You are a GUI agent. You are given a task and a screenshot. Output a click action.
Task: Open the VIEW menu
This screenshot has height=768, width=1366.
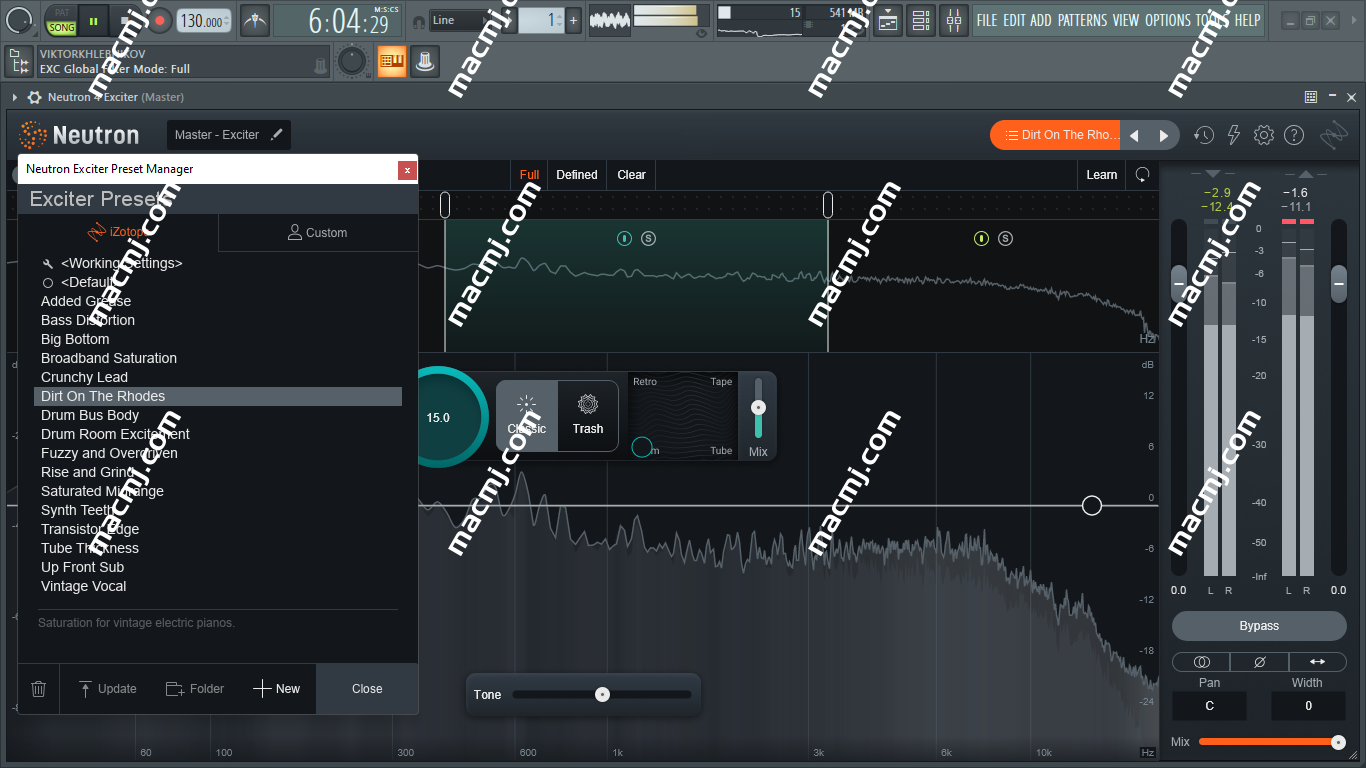coord(1126,20)
